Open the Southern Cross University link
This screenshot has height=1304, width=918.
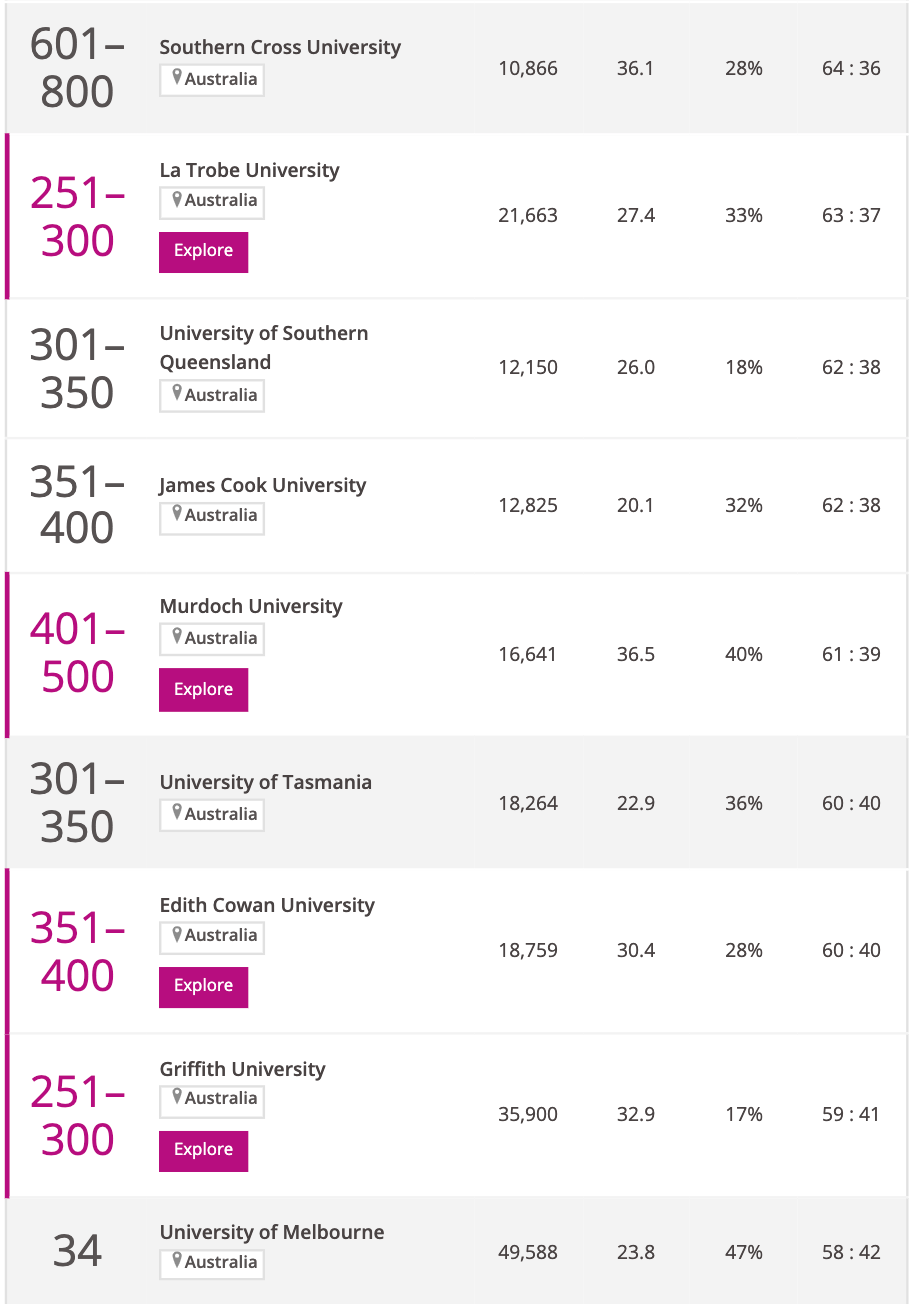pos(280,47)
